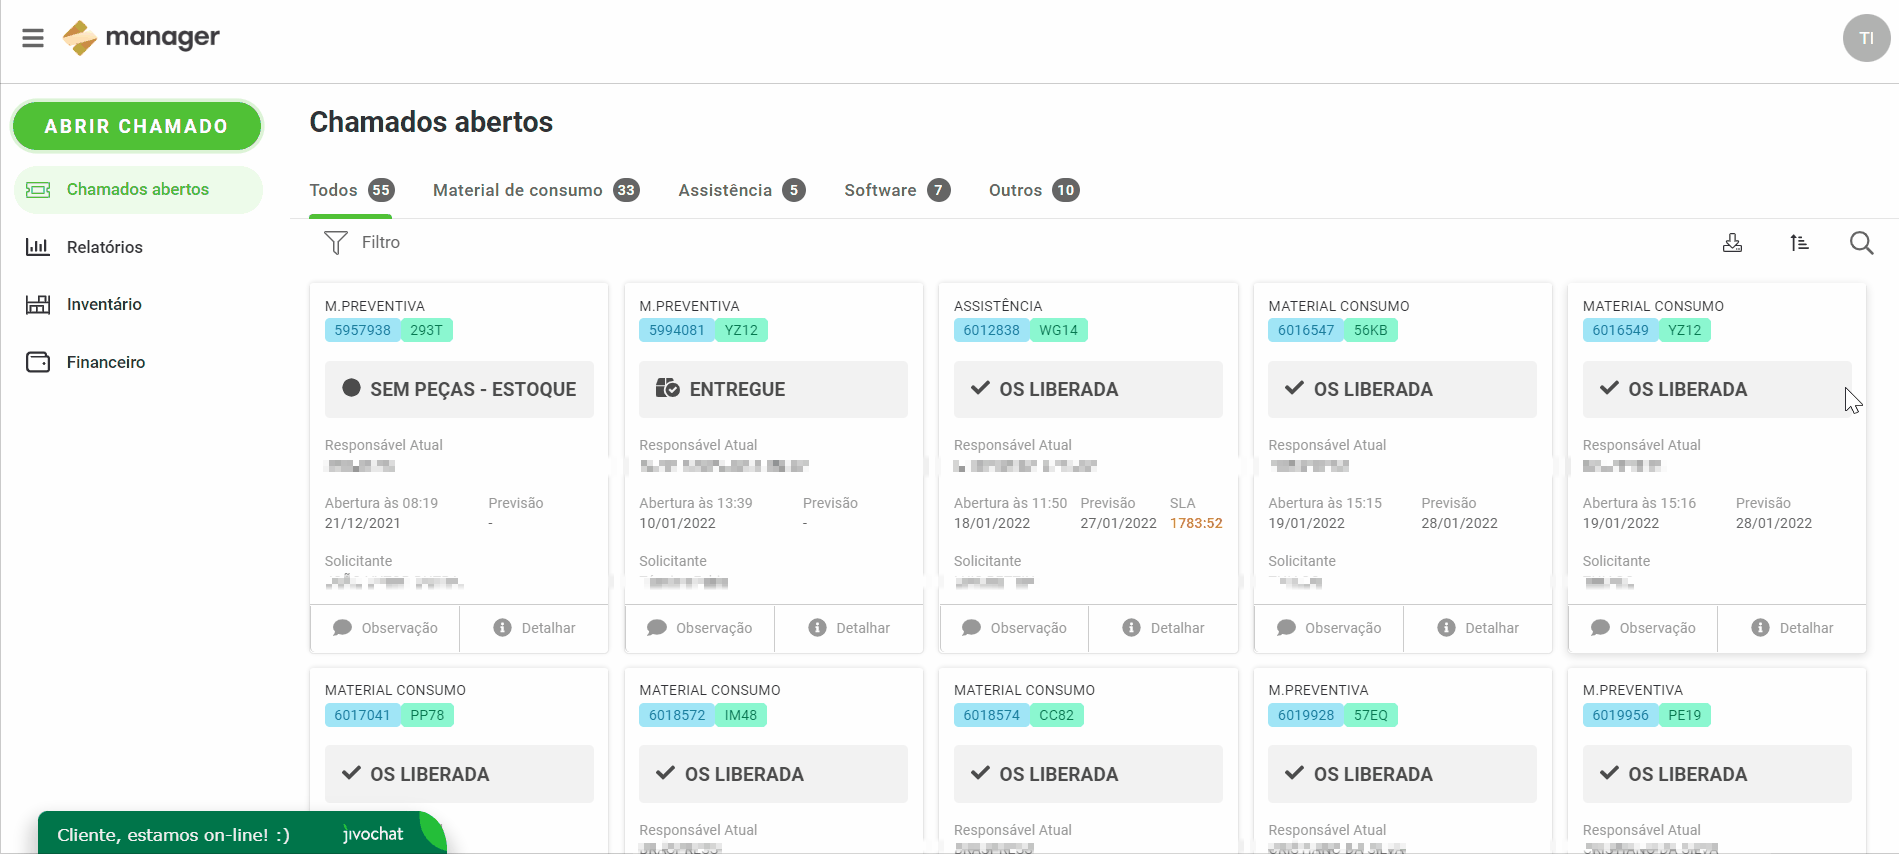The image size is (1899, 854).
Task: Switch to the Todos tab
Action: (351, 190)
